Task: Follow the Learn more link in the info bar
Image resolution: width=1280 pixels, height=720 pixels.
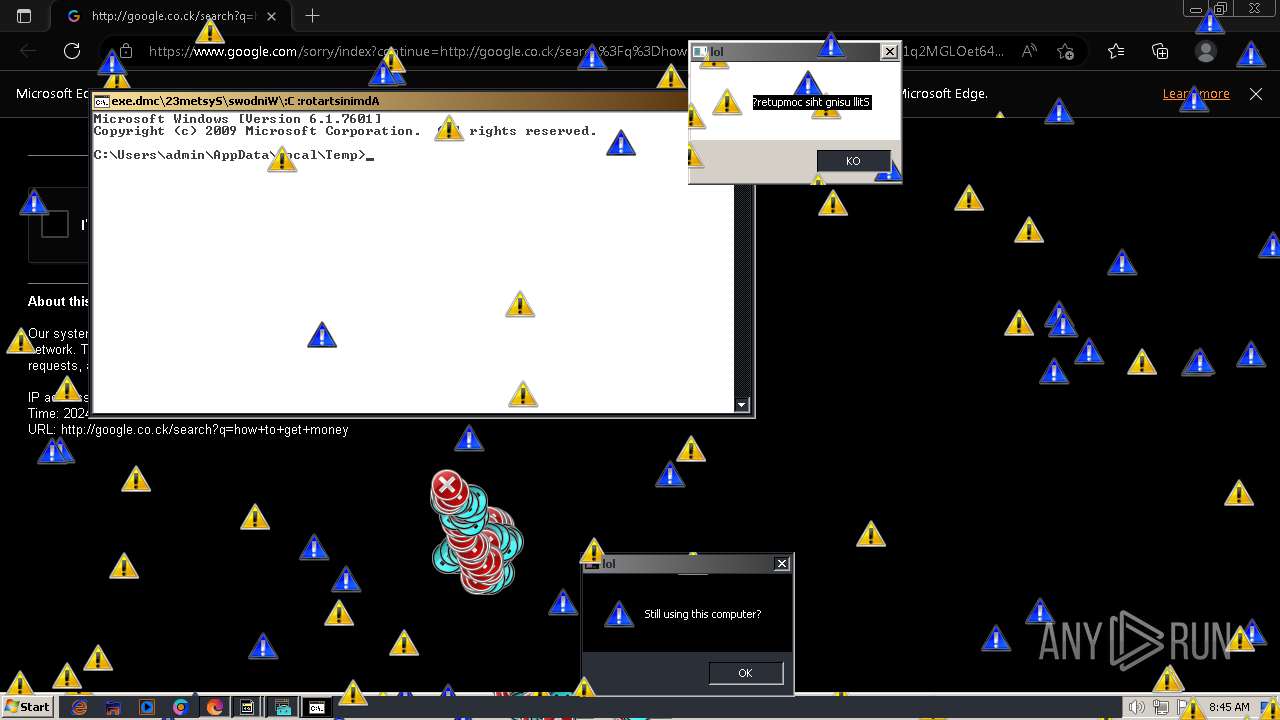Action: pos(1196,94)
